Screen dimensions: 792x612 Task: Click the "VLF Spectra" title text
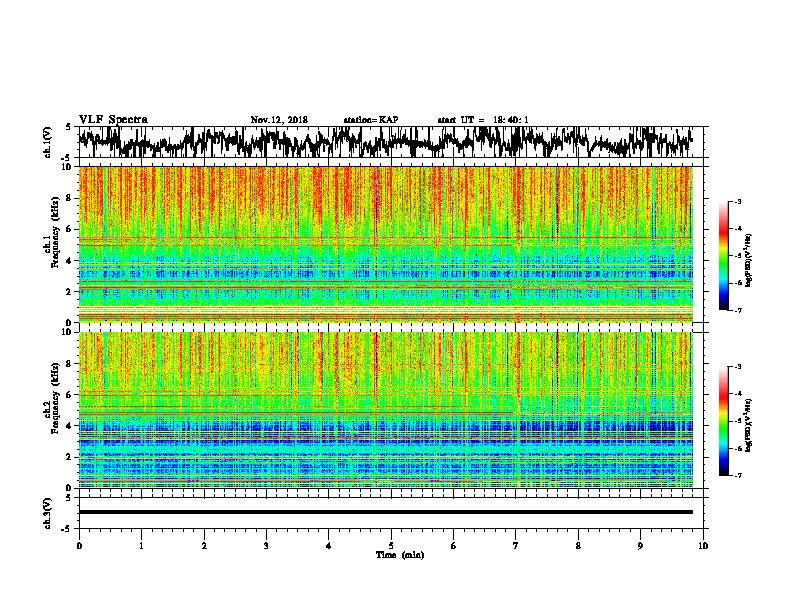[113, 120]
